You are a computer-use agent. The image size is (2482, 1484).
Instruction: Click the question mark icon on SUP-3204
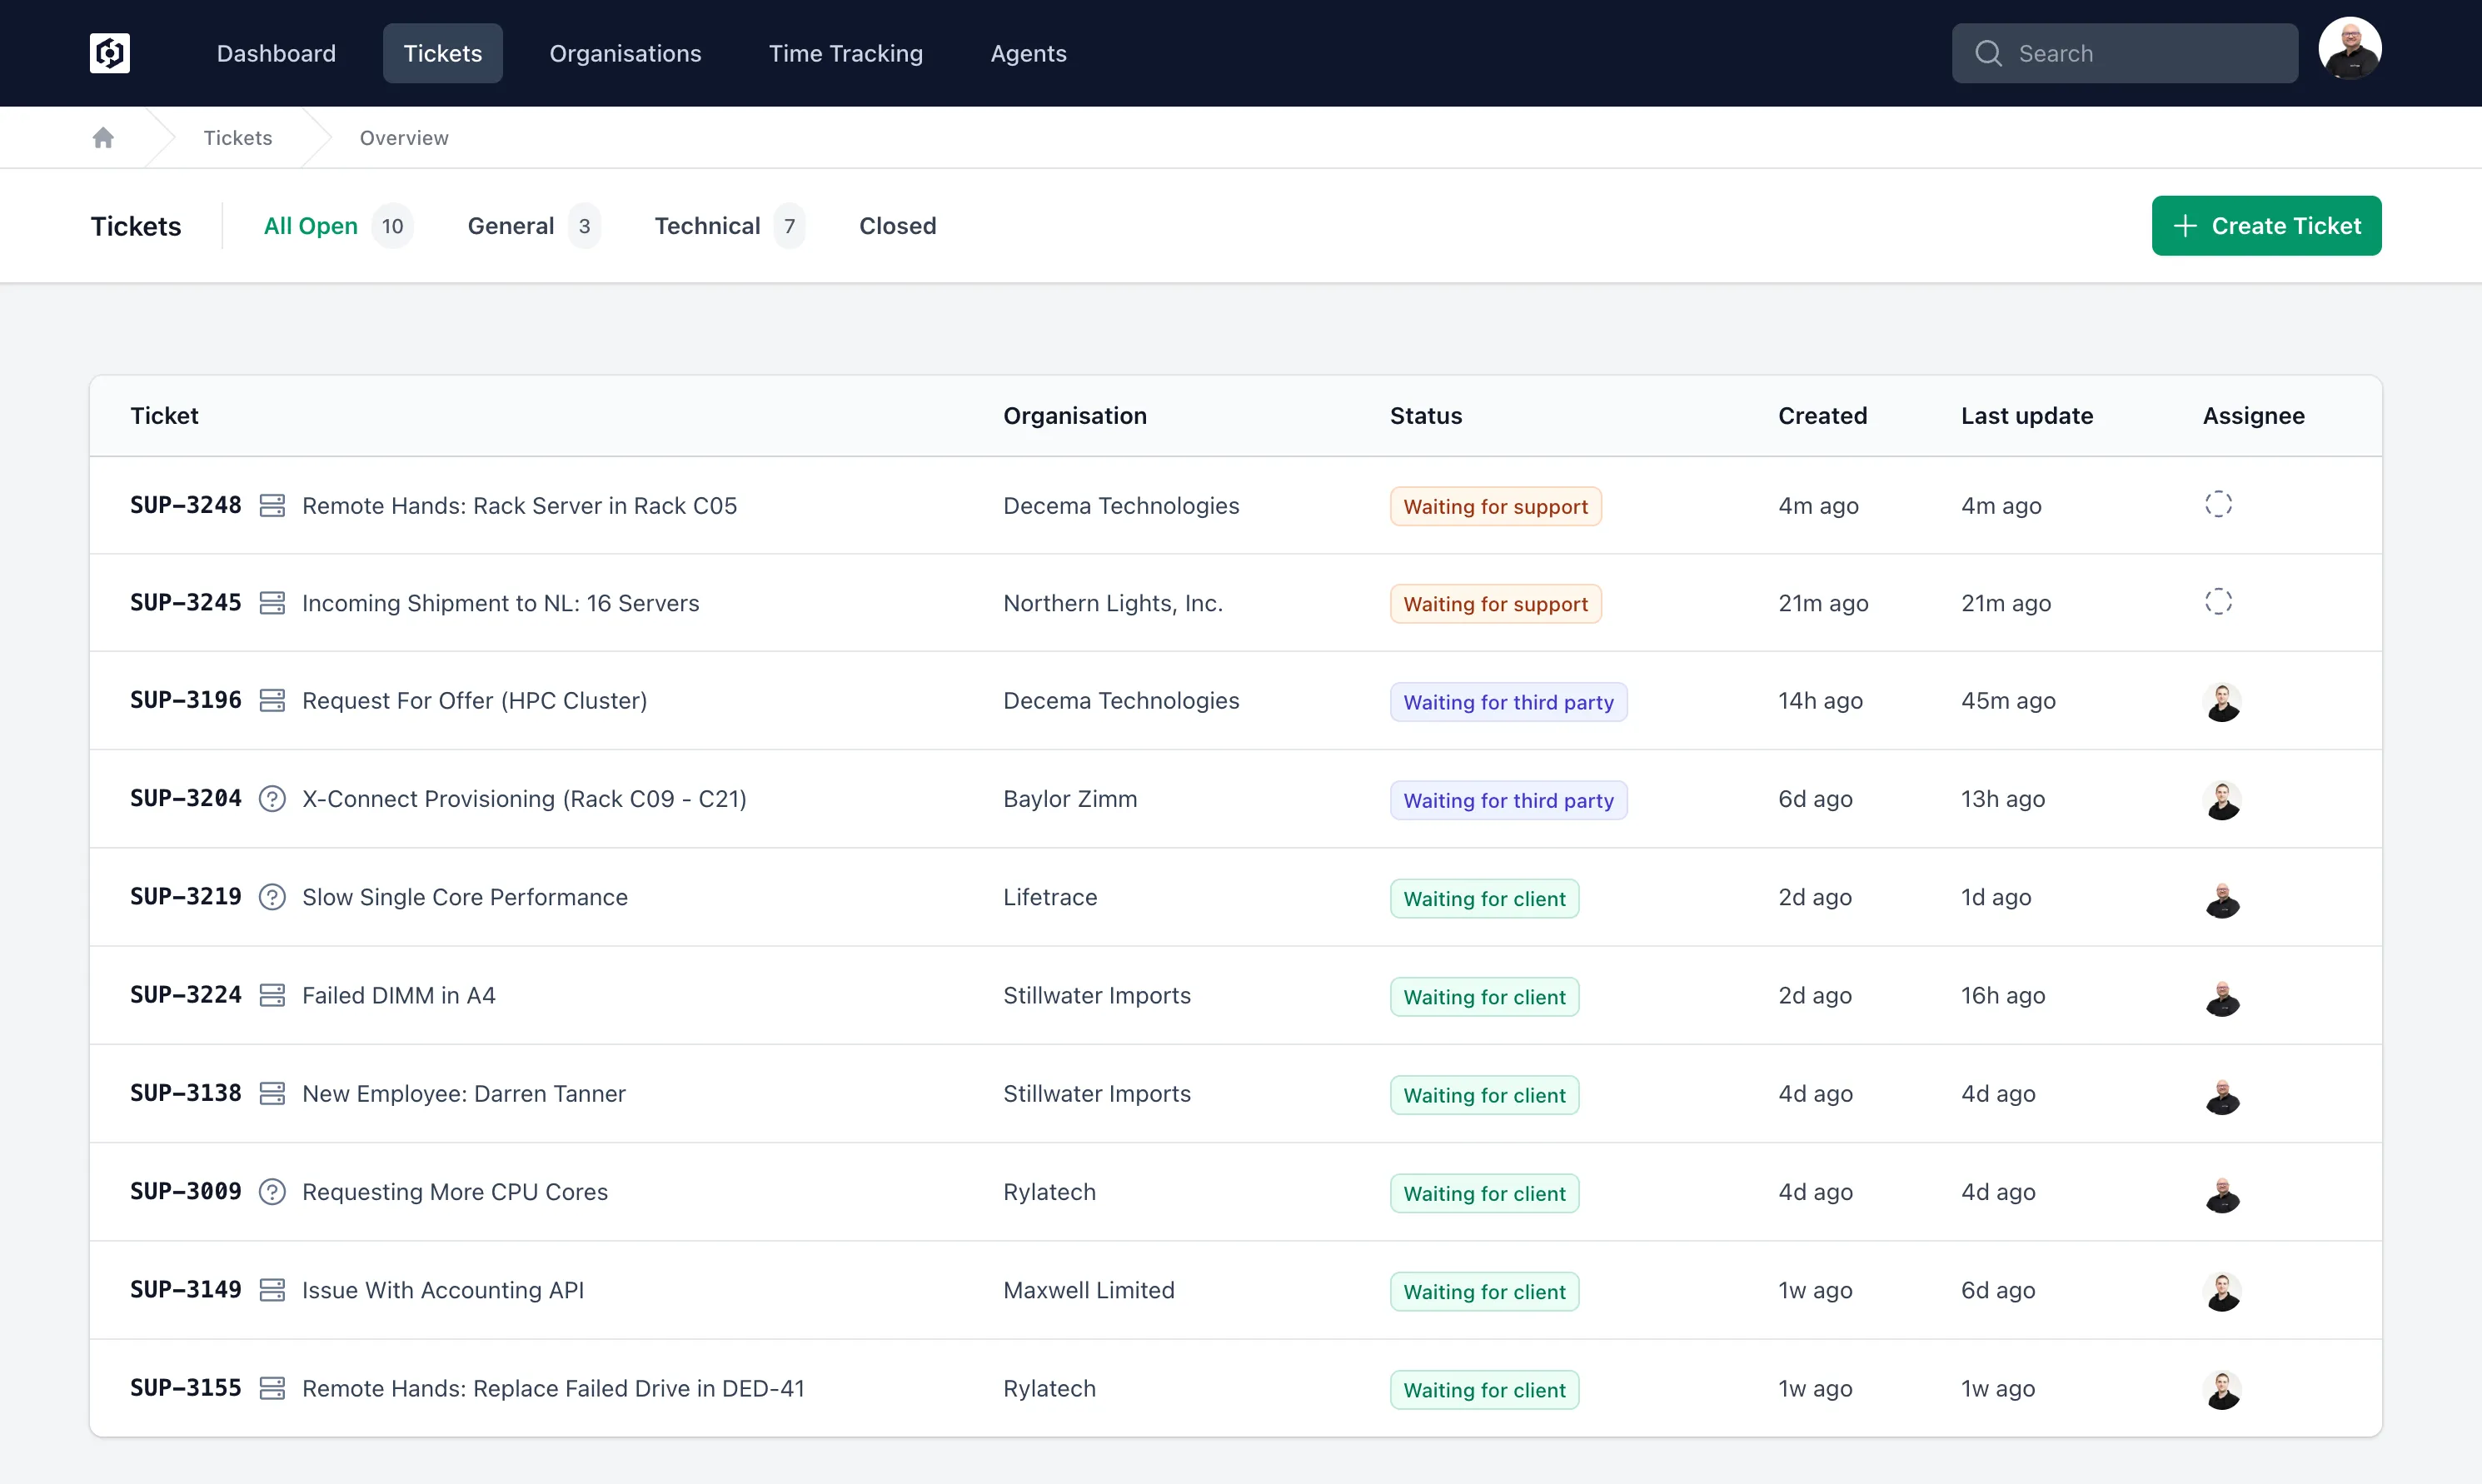click(272, 798)
